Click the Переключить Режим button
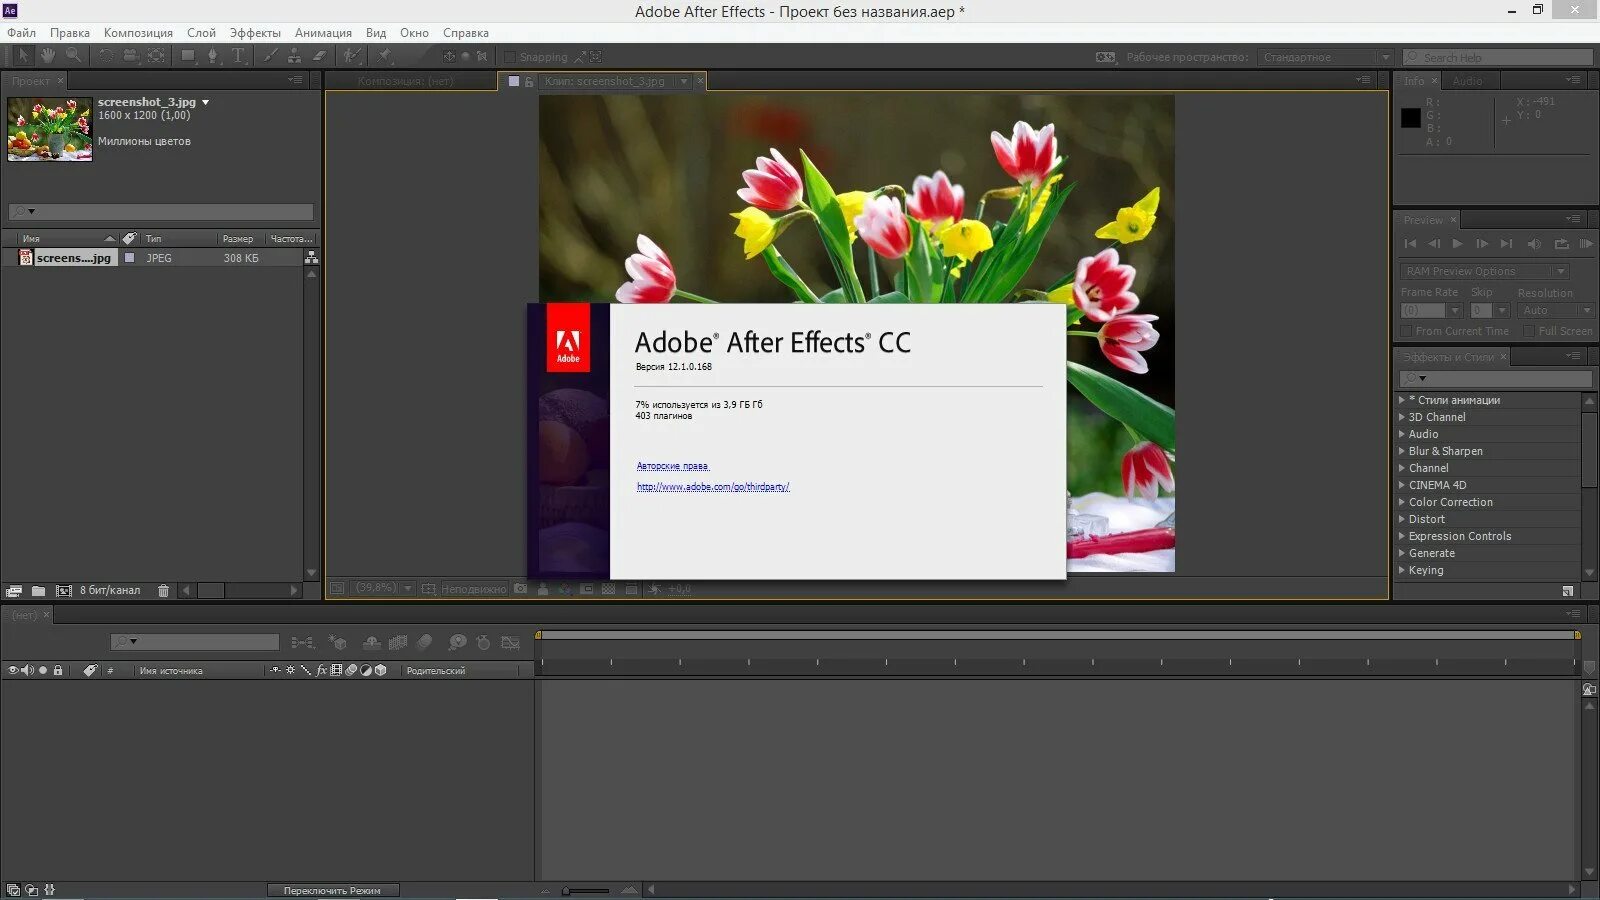Viewport: 1600px width, 900px height. pyautogui.click(x=332, y=890)
